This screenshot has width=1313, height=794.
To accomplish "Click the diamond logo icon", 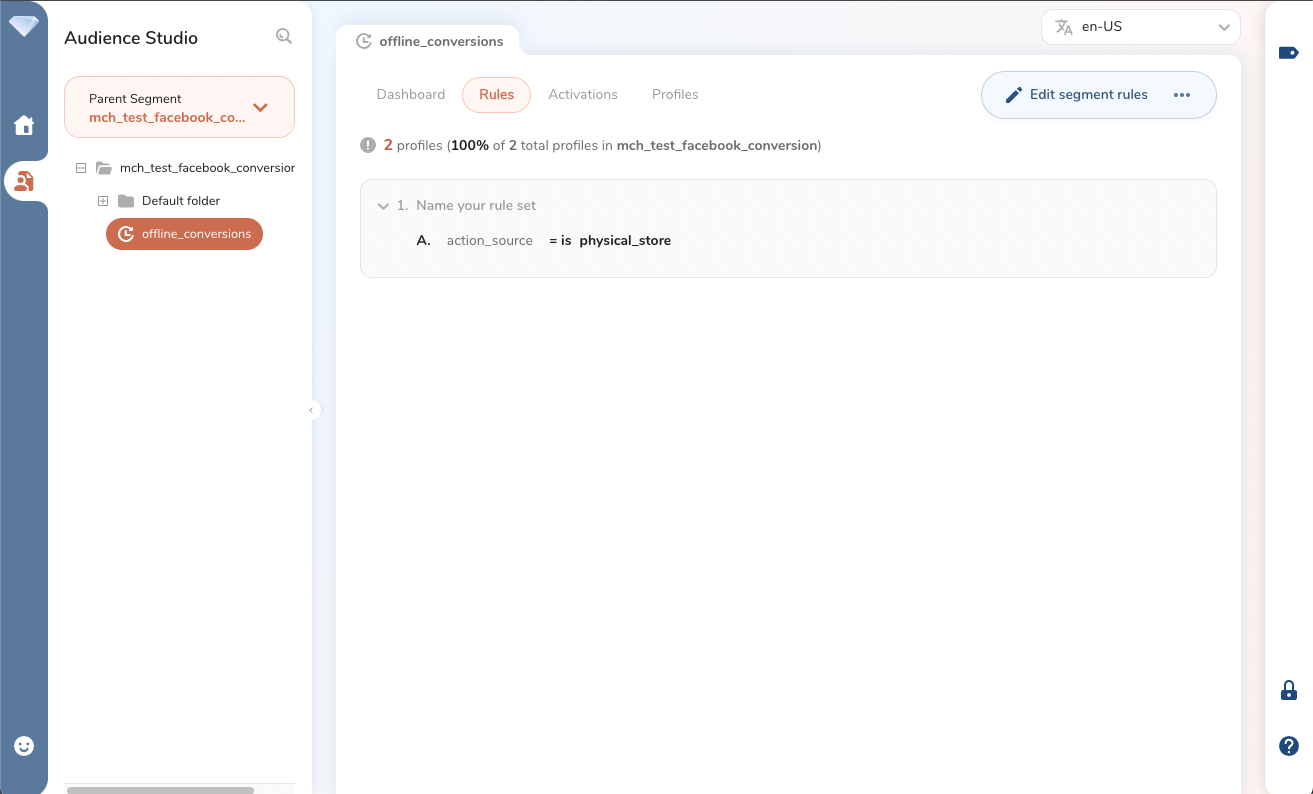I will [24, 26].
